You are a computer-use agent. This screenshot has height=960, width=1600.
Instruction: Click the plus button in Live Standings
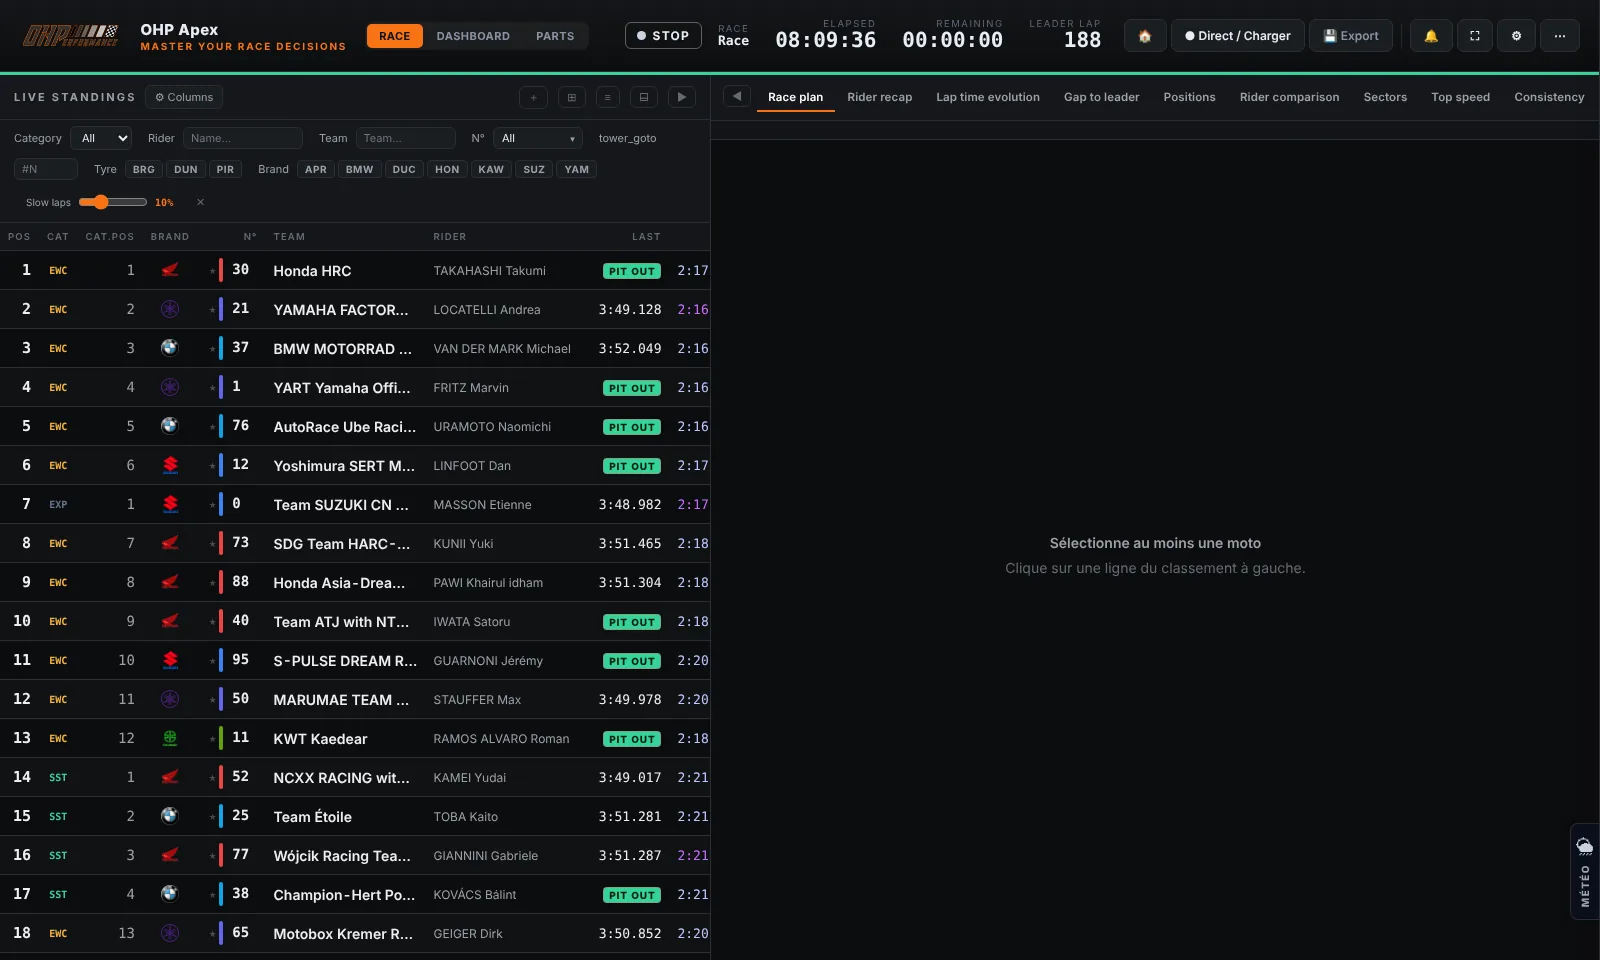click(533, 97)
